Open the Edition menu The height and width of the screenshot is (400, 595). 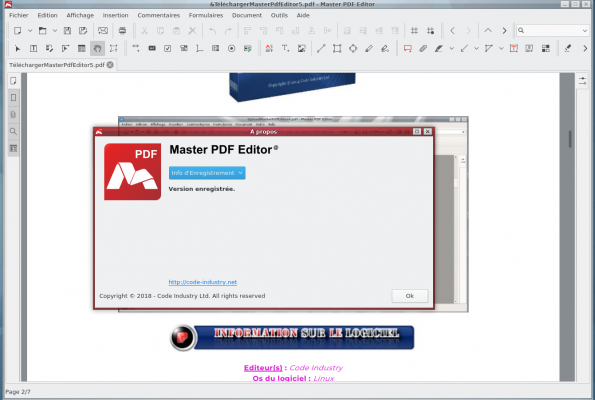(x=47, y=15)
